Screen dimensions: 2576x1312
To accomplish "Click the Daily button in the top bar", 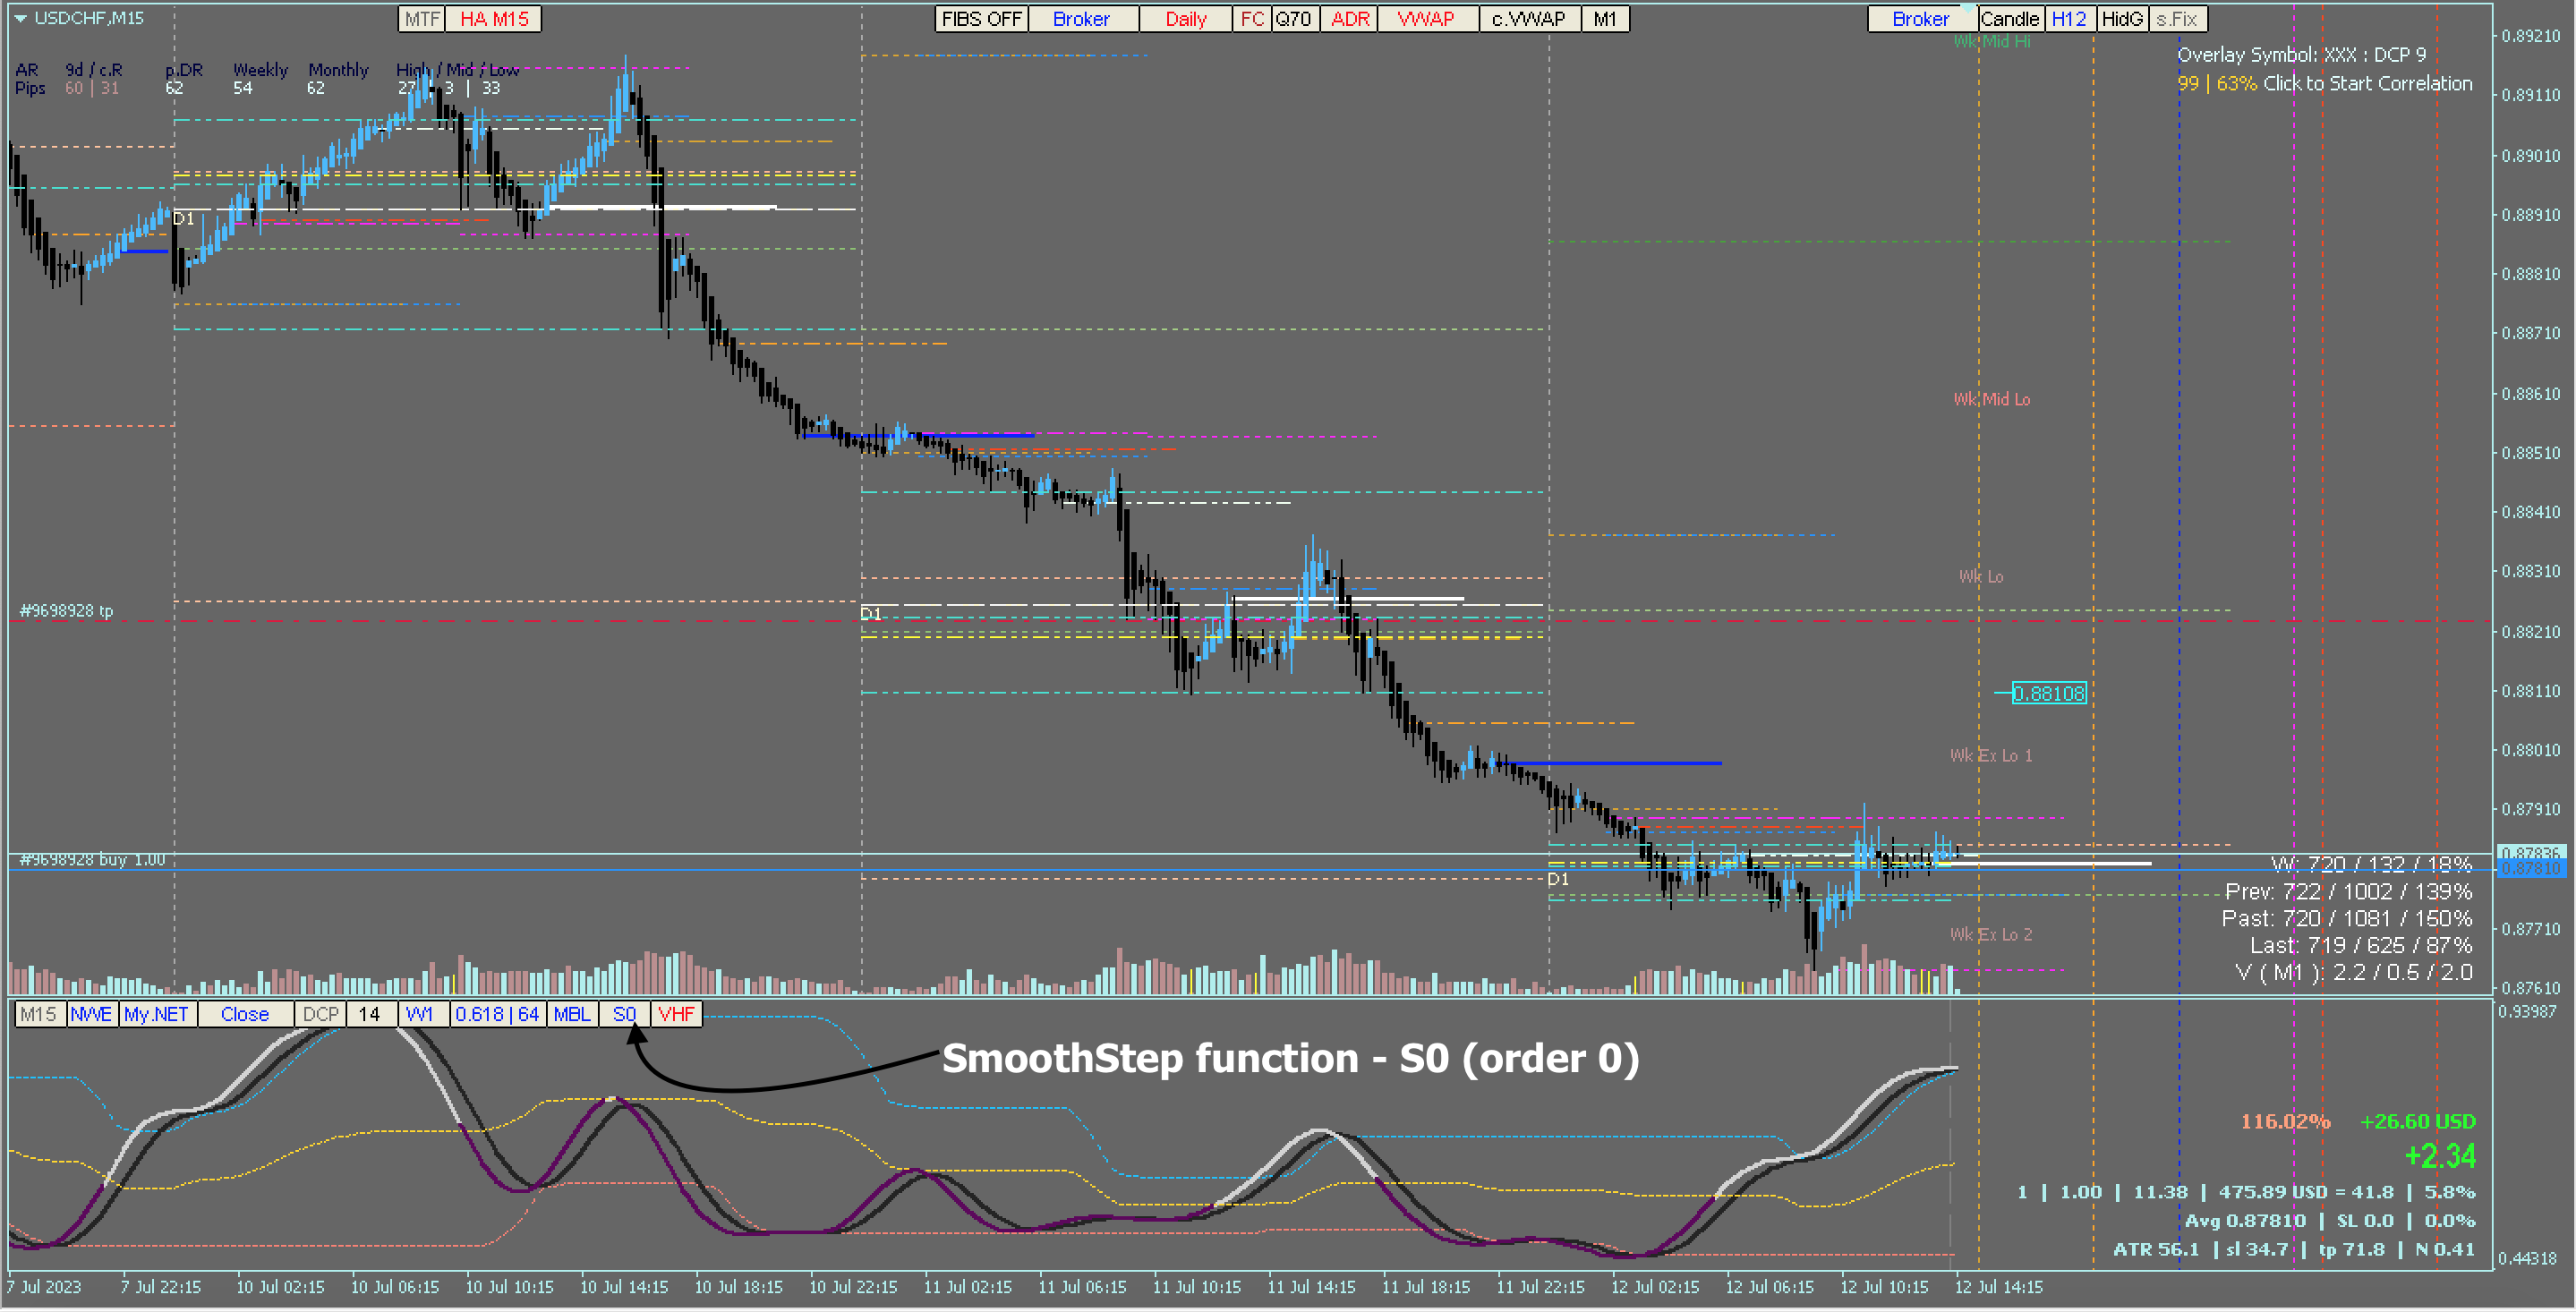I will coord(1185,19).
